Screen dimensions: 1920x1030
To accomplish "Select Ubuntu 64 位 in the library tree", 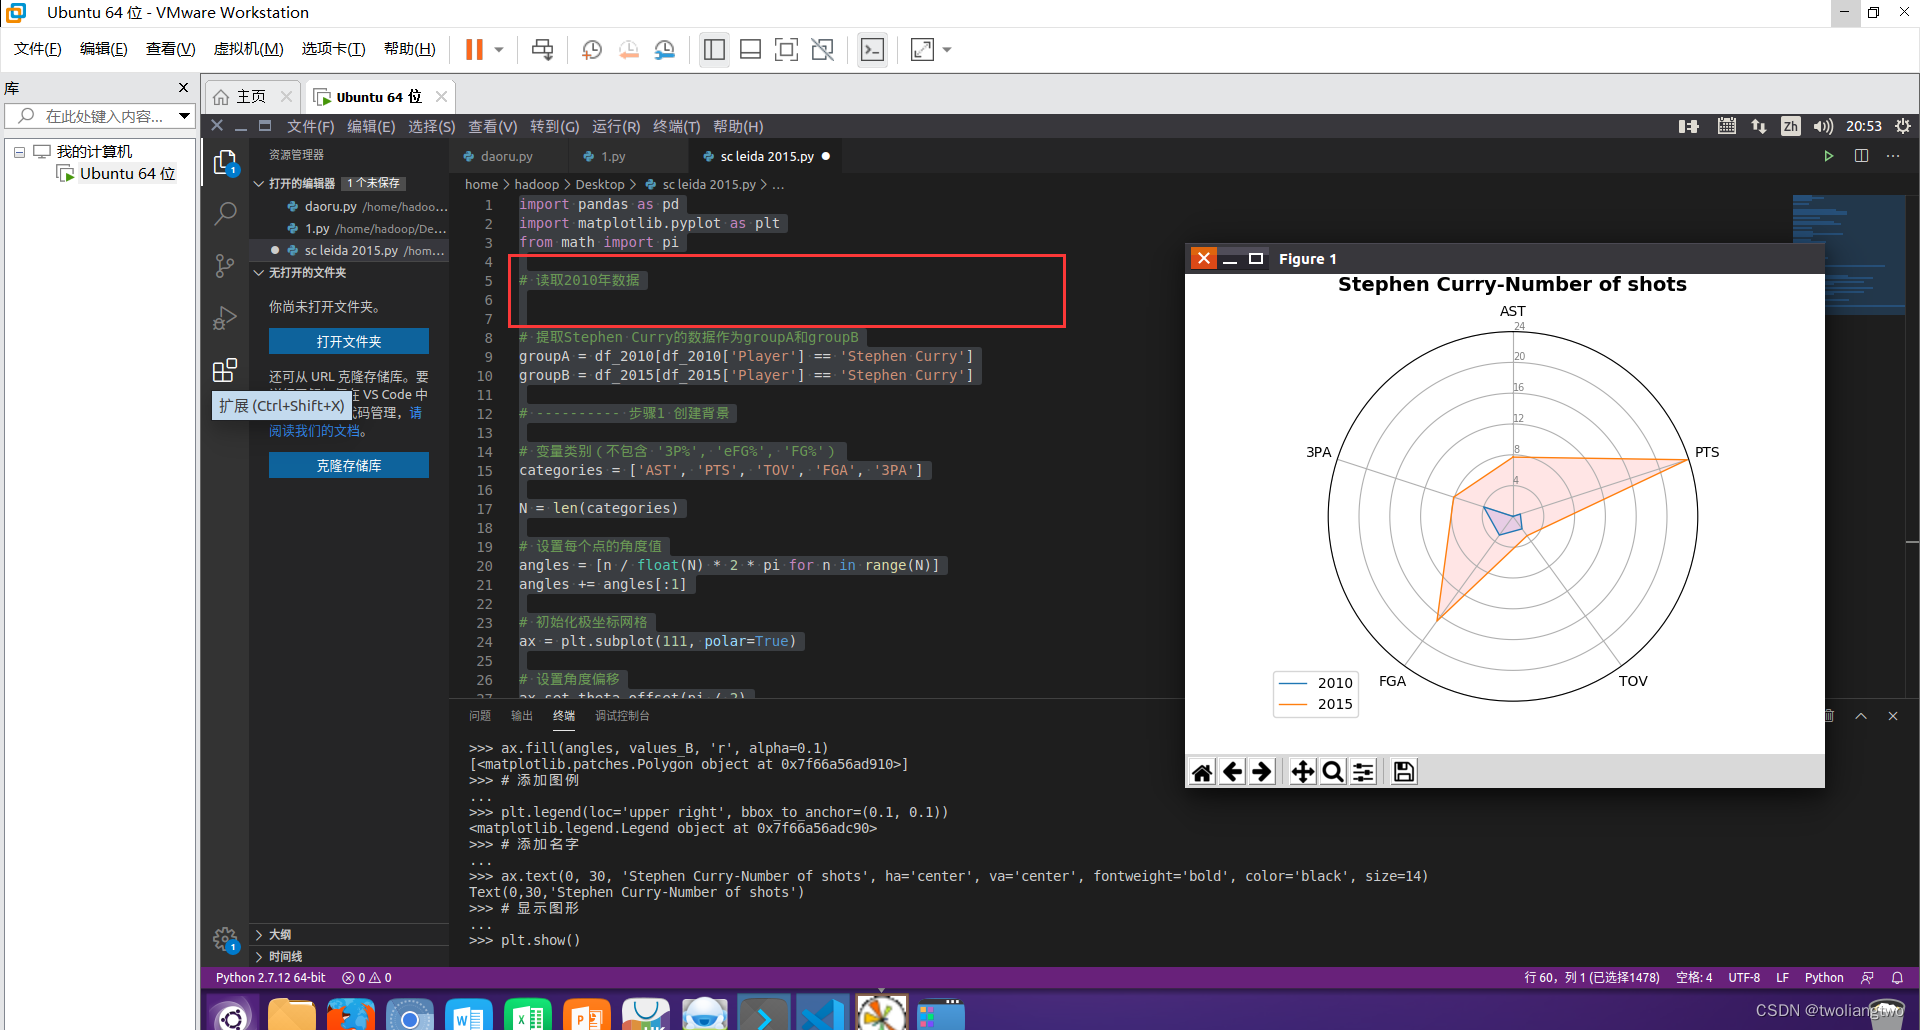I will pos(127,174).
